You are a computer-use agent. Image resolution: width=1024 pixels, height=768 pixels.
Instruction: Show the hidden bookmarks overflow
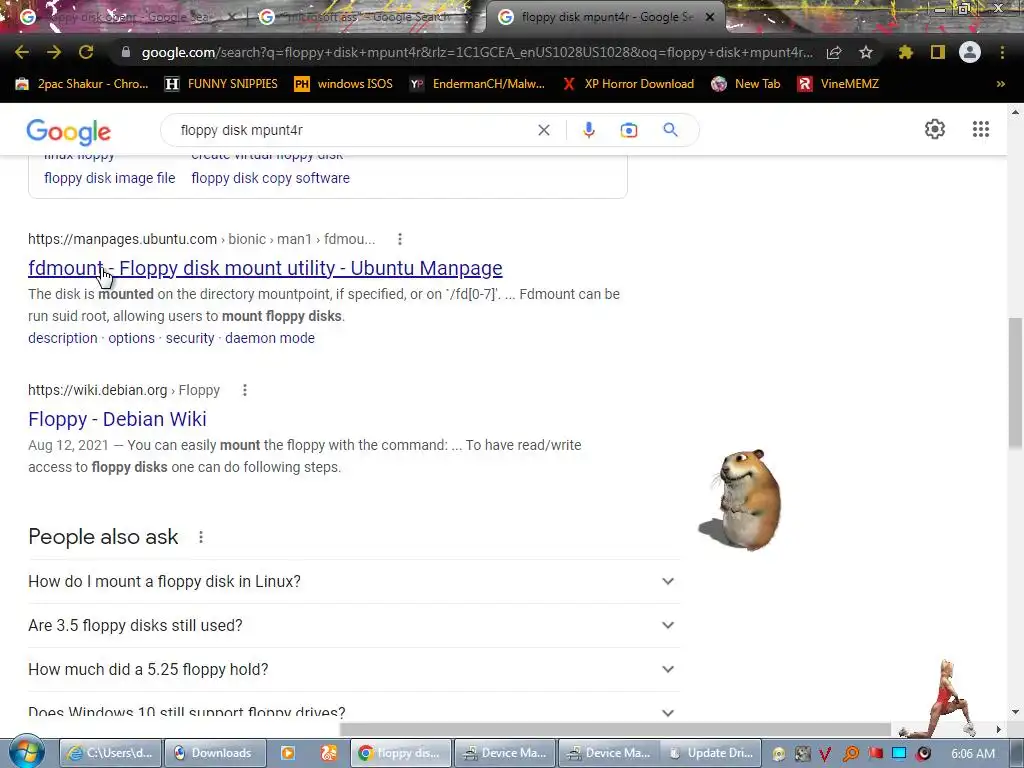[1000, 84]
